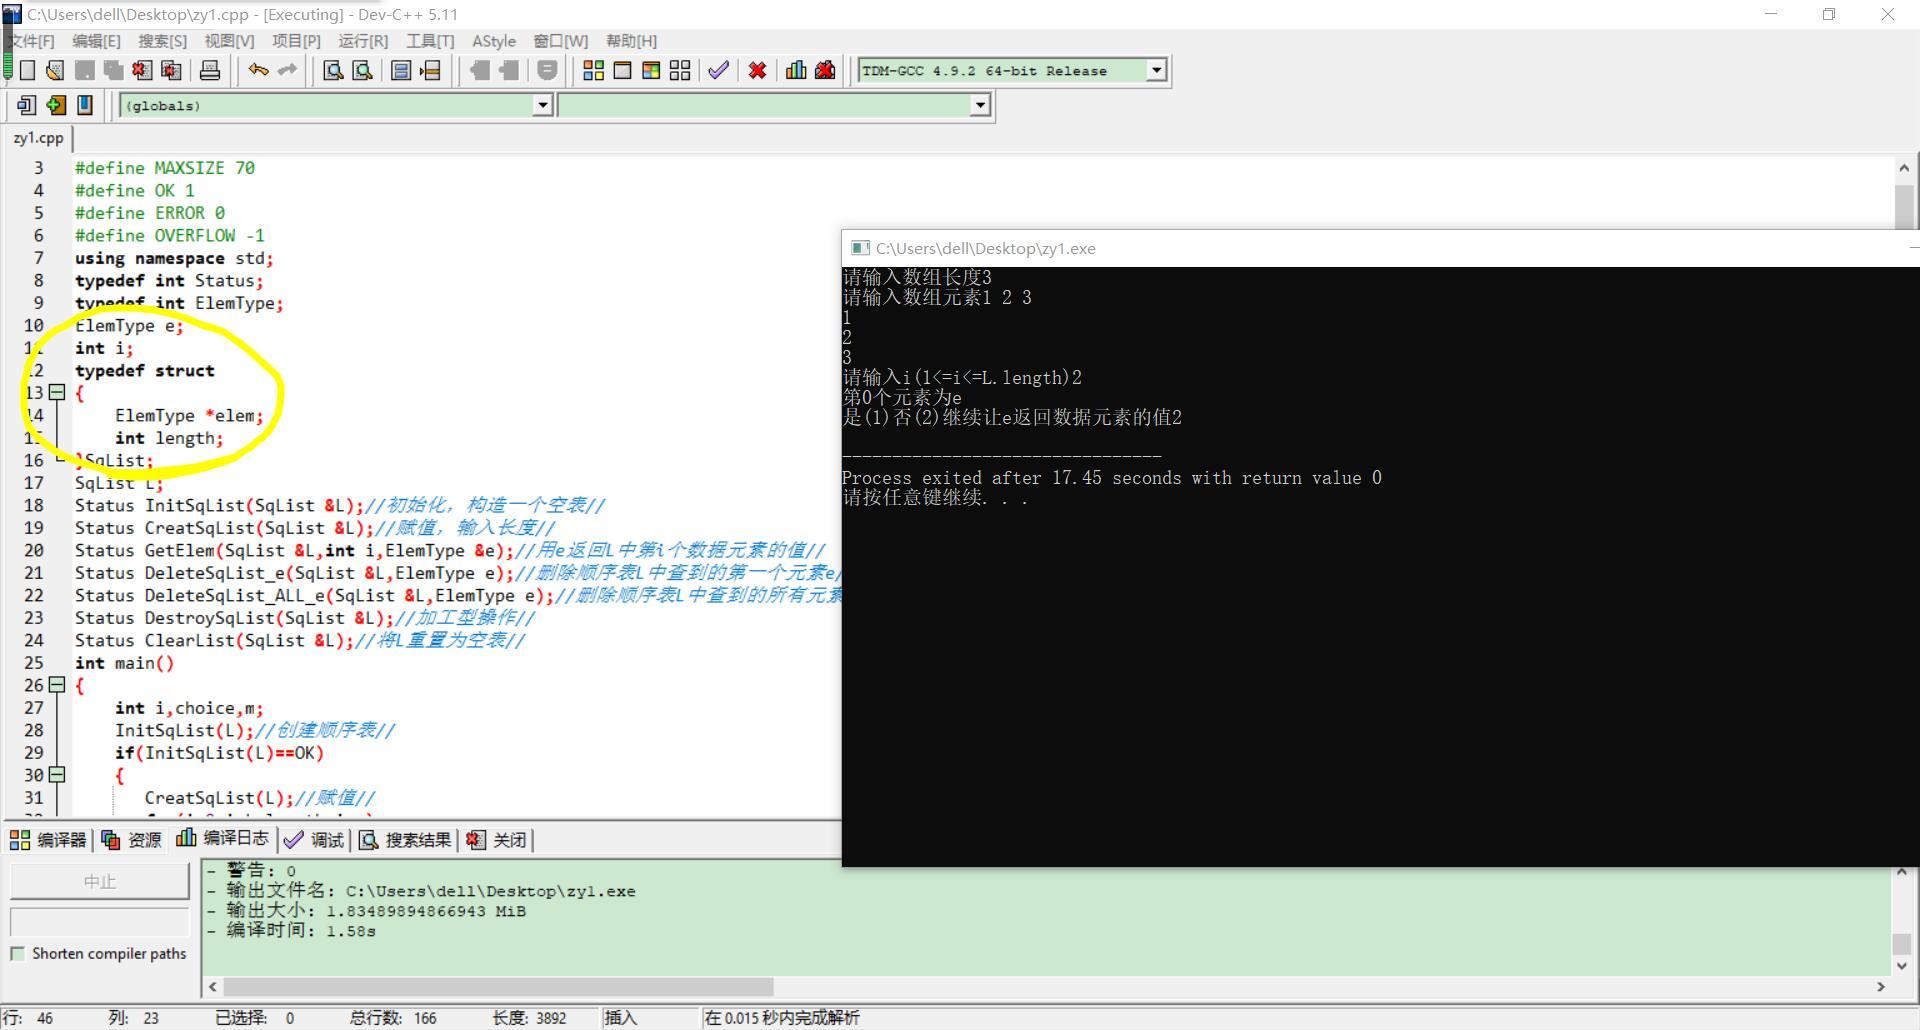The width and height of the screenshot is (1920, 1030).
Task: Click the Debug checkmark icon
Action: point(718,70)
